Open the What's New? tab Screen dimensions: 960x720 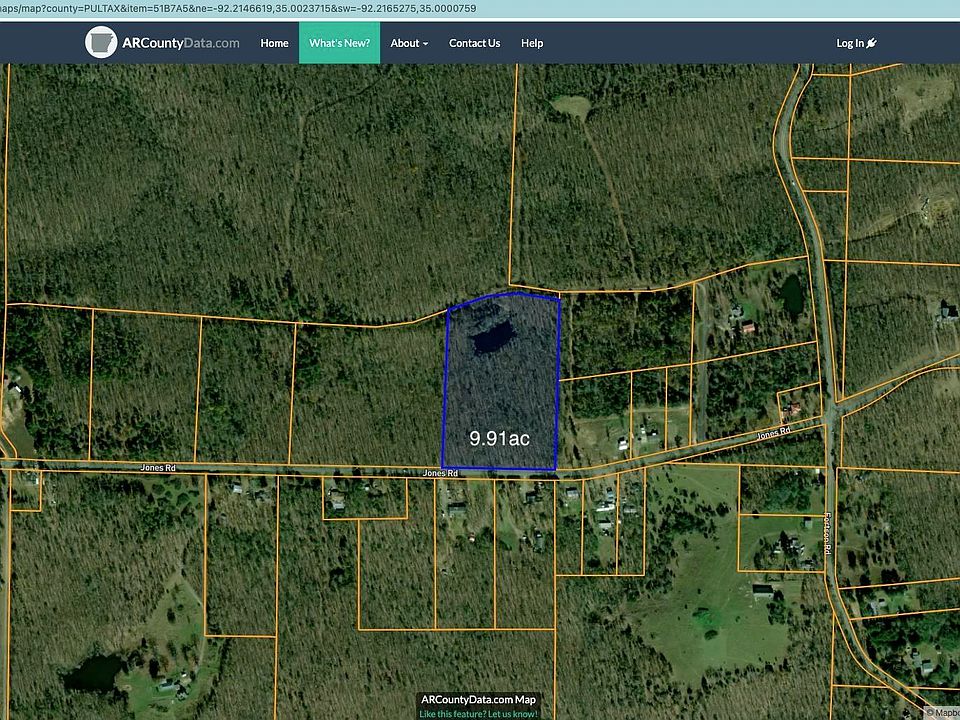click(x=339, y=43)
